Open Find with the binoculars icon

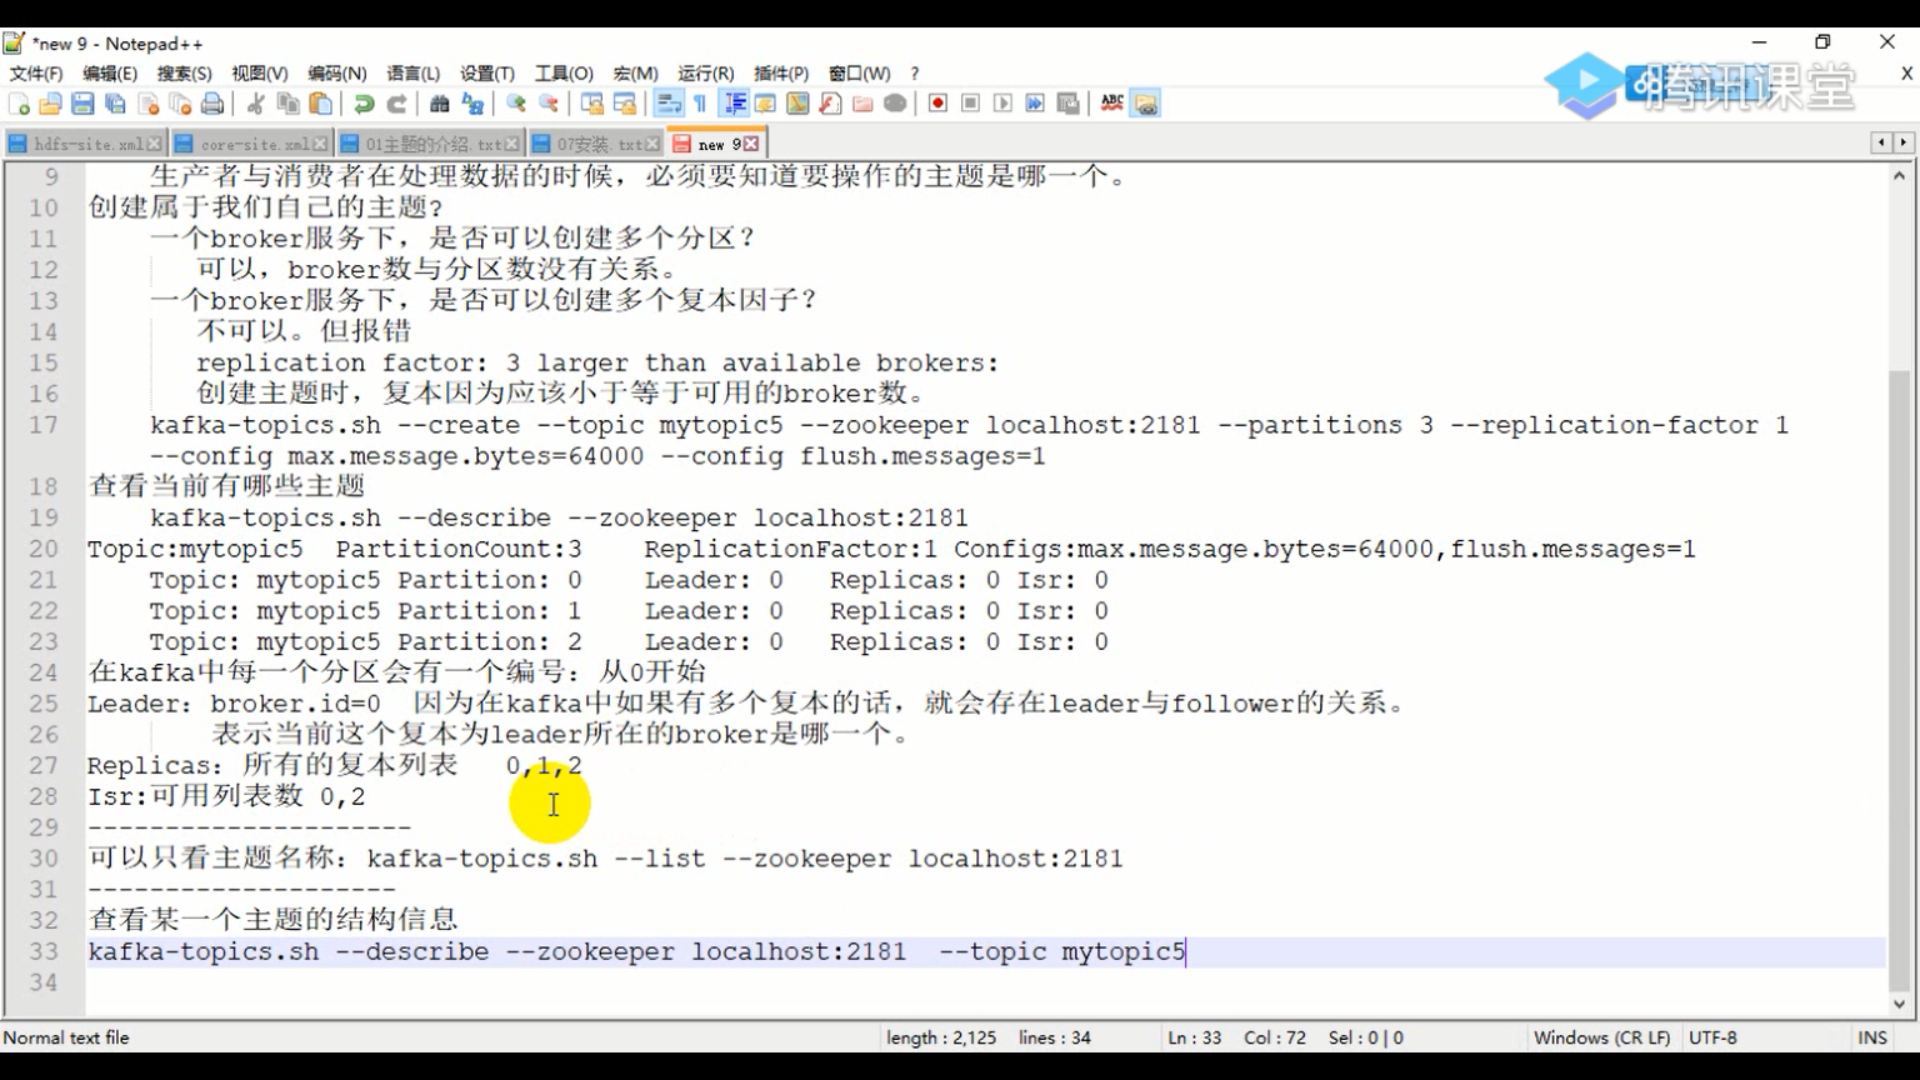[x=440, y=104]
